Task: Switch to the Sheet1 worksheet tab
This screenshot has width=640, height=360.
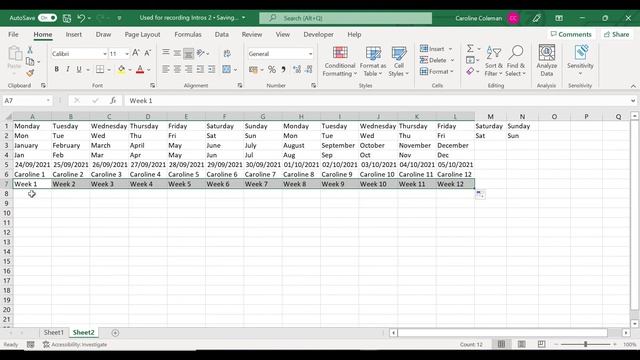Action: (53, 333)
